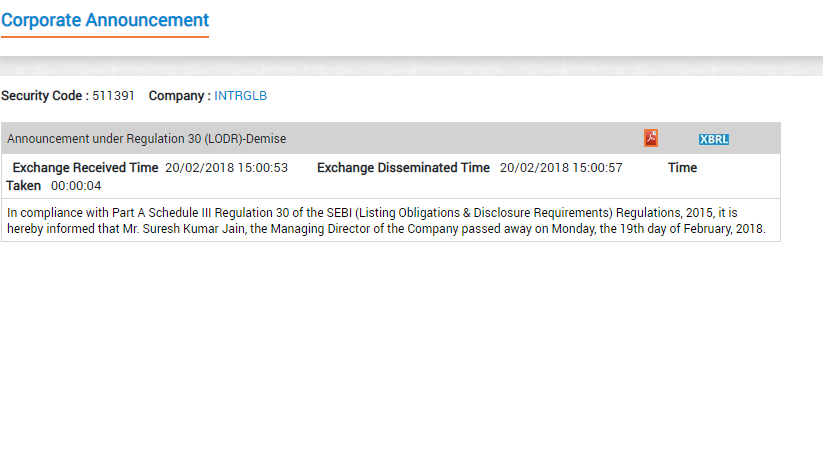Click the orange underline beneath the heading

(105, 37)
